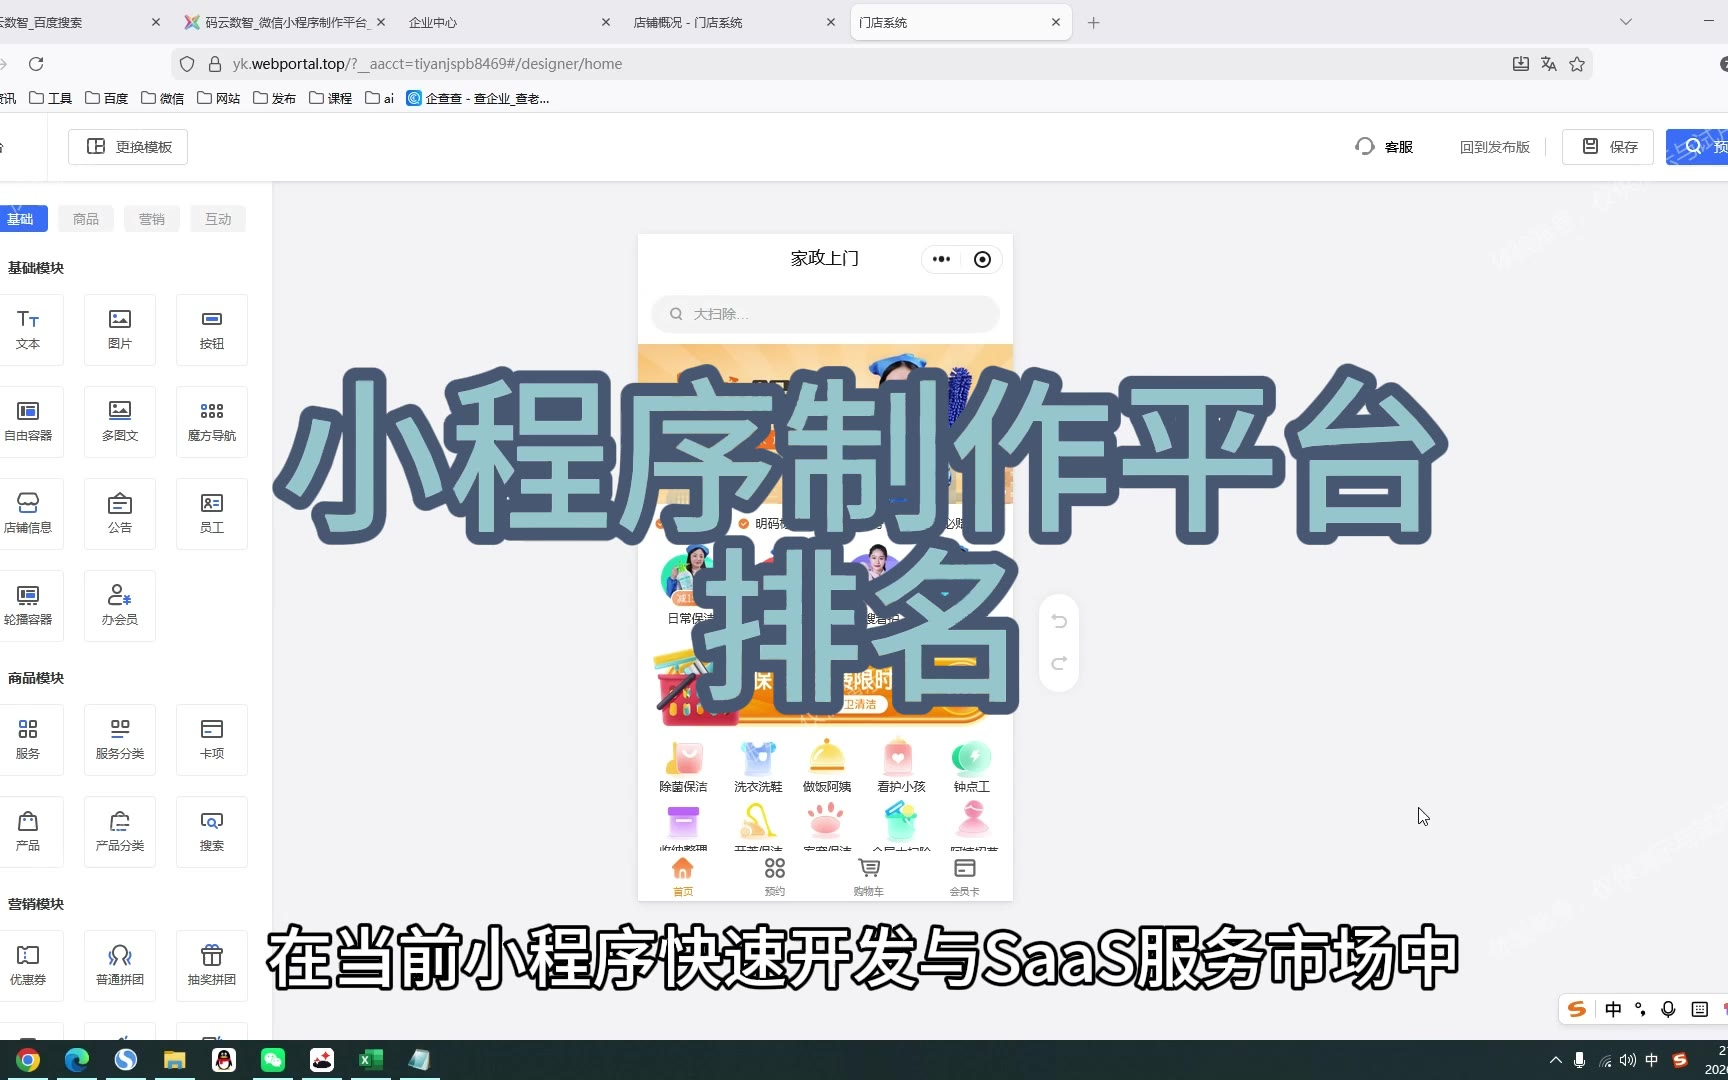
Task: Insert the 按钮 button module
Action: click(212, 329)
